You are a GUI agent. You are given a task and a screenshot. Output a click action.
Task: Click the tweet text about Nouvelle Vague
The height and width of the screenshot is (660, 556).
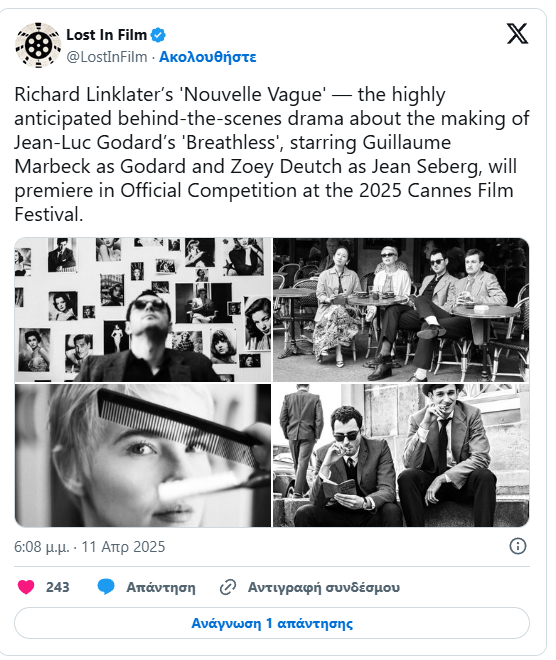tap(272, 154)
